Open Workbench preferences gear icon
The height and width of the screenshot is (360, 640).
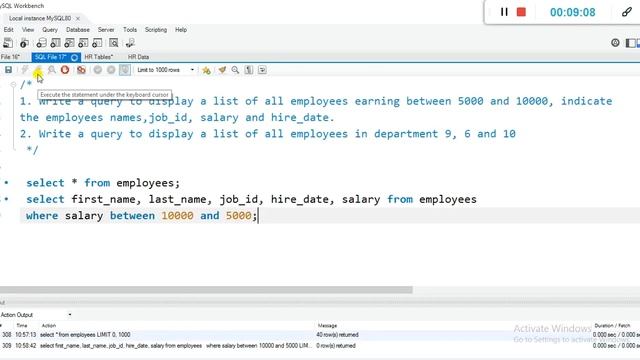(x=615, y=43)
